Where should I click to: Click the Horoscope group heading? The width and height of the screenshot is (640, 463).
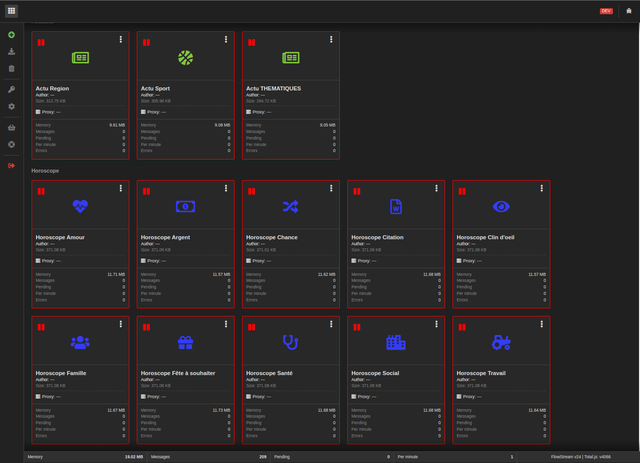click(45, 171)
